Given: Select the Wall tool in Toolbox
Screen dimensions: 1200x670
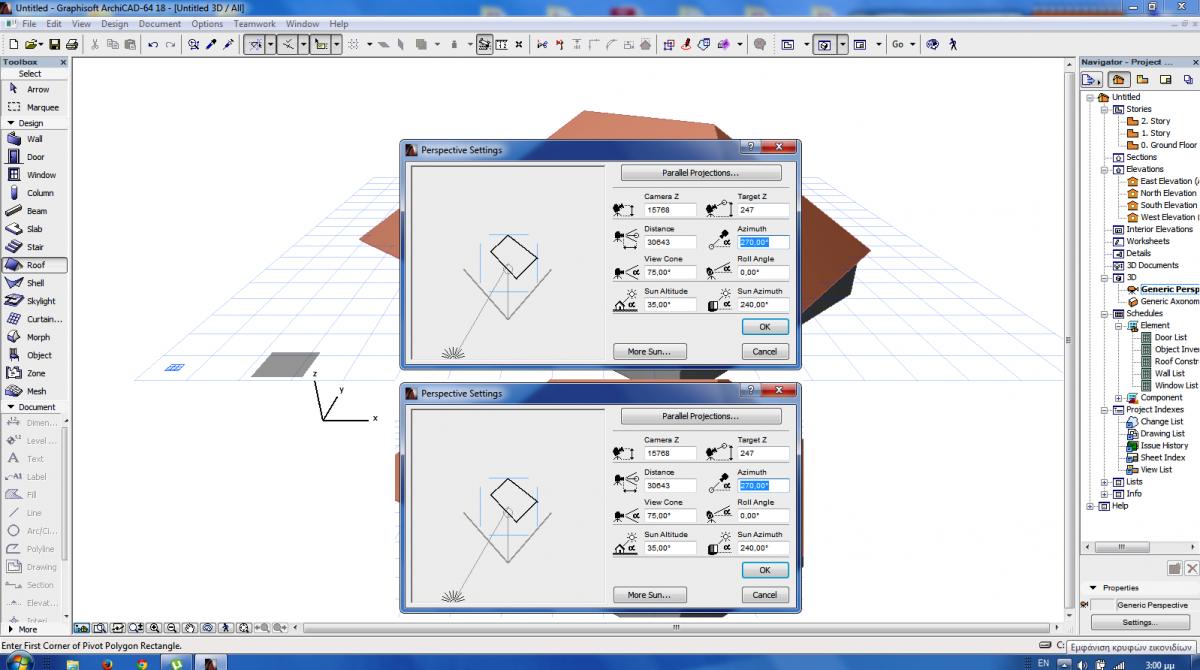Looking at the screenshot, I should click(34, 139).
